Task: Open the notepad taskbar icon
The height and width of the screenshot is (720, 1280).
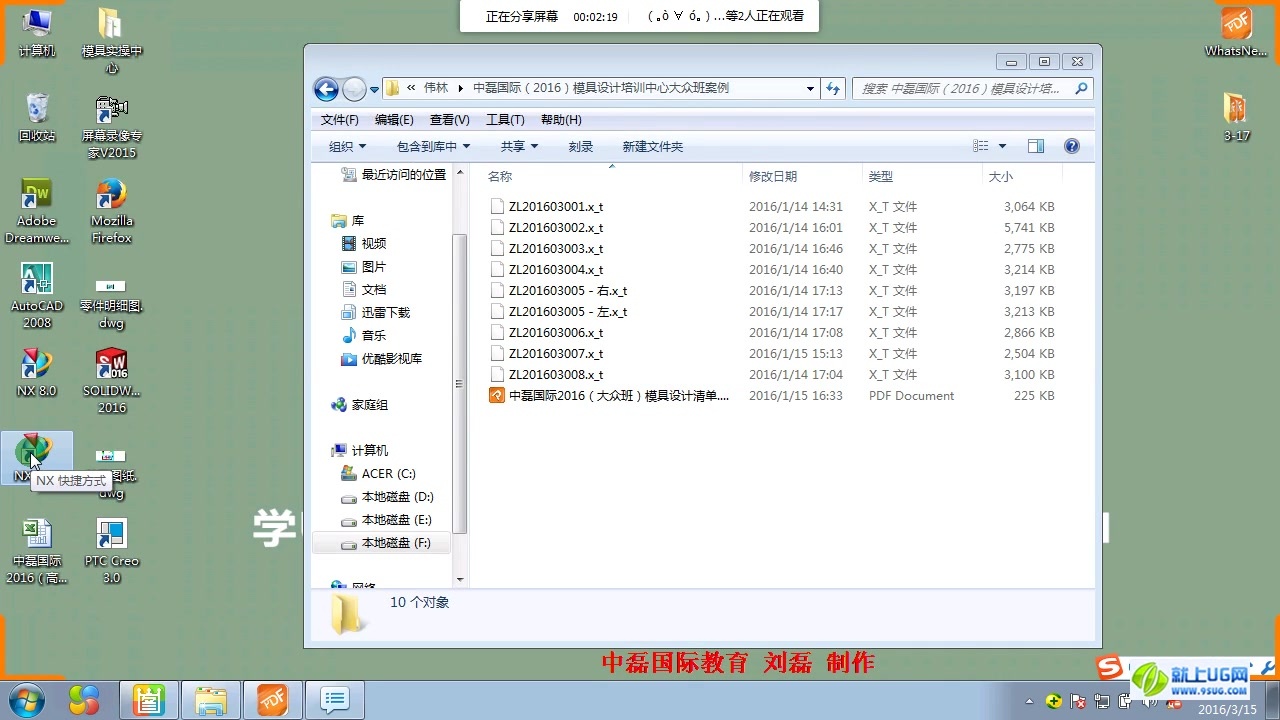Action: point(149,700)
